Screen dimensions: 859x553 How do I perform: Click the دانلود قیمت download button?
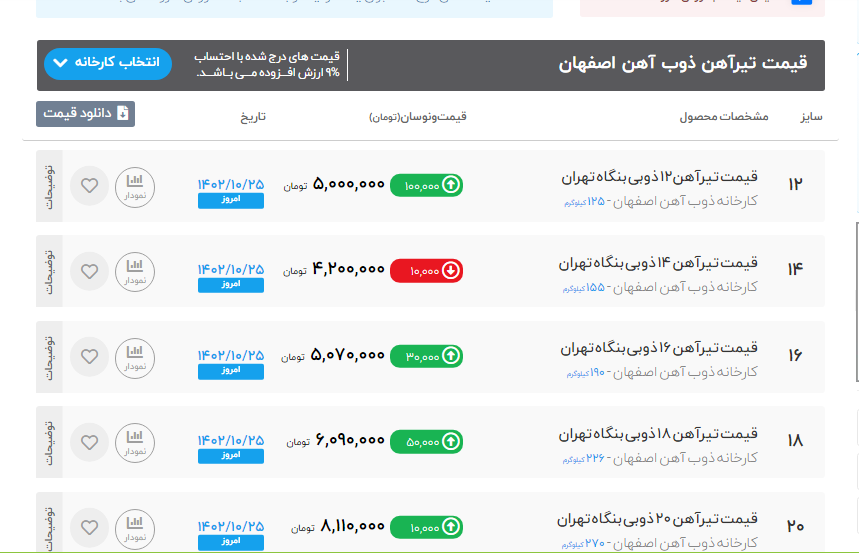click(x=85, y=114)
